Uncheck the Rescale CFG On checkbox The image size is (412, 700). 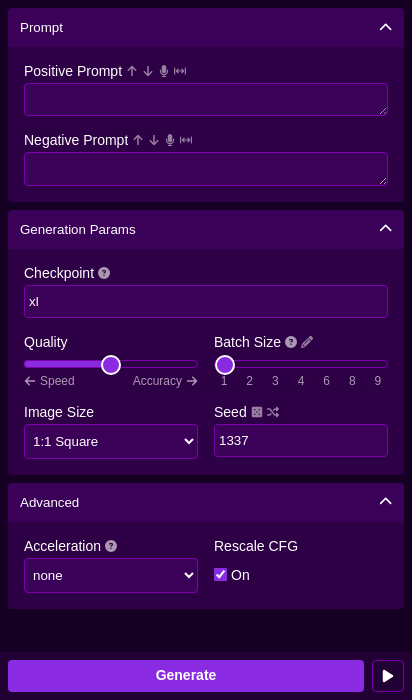click(221, 575)
